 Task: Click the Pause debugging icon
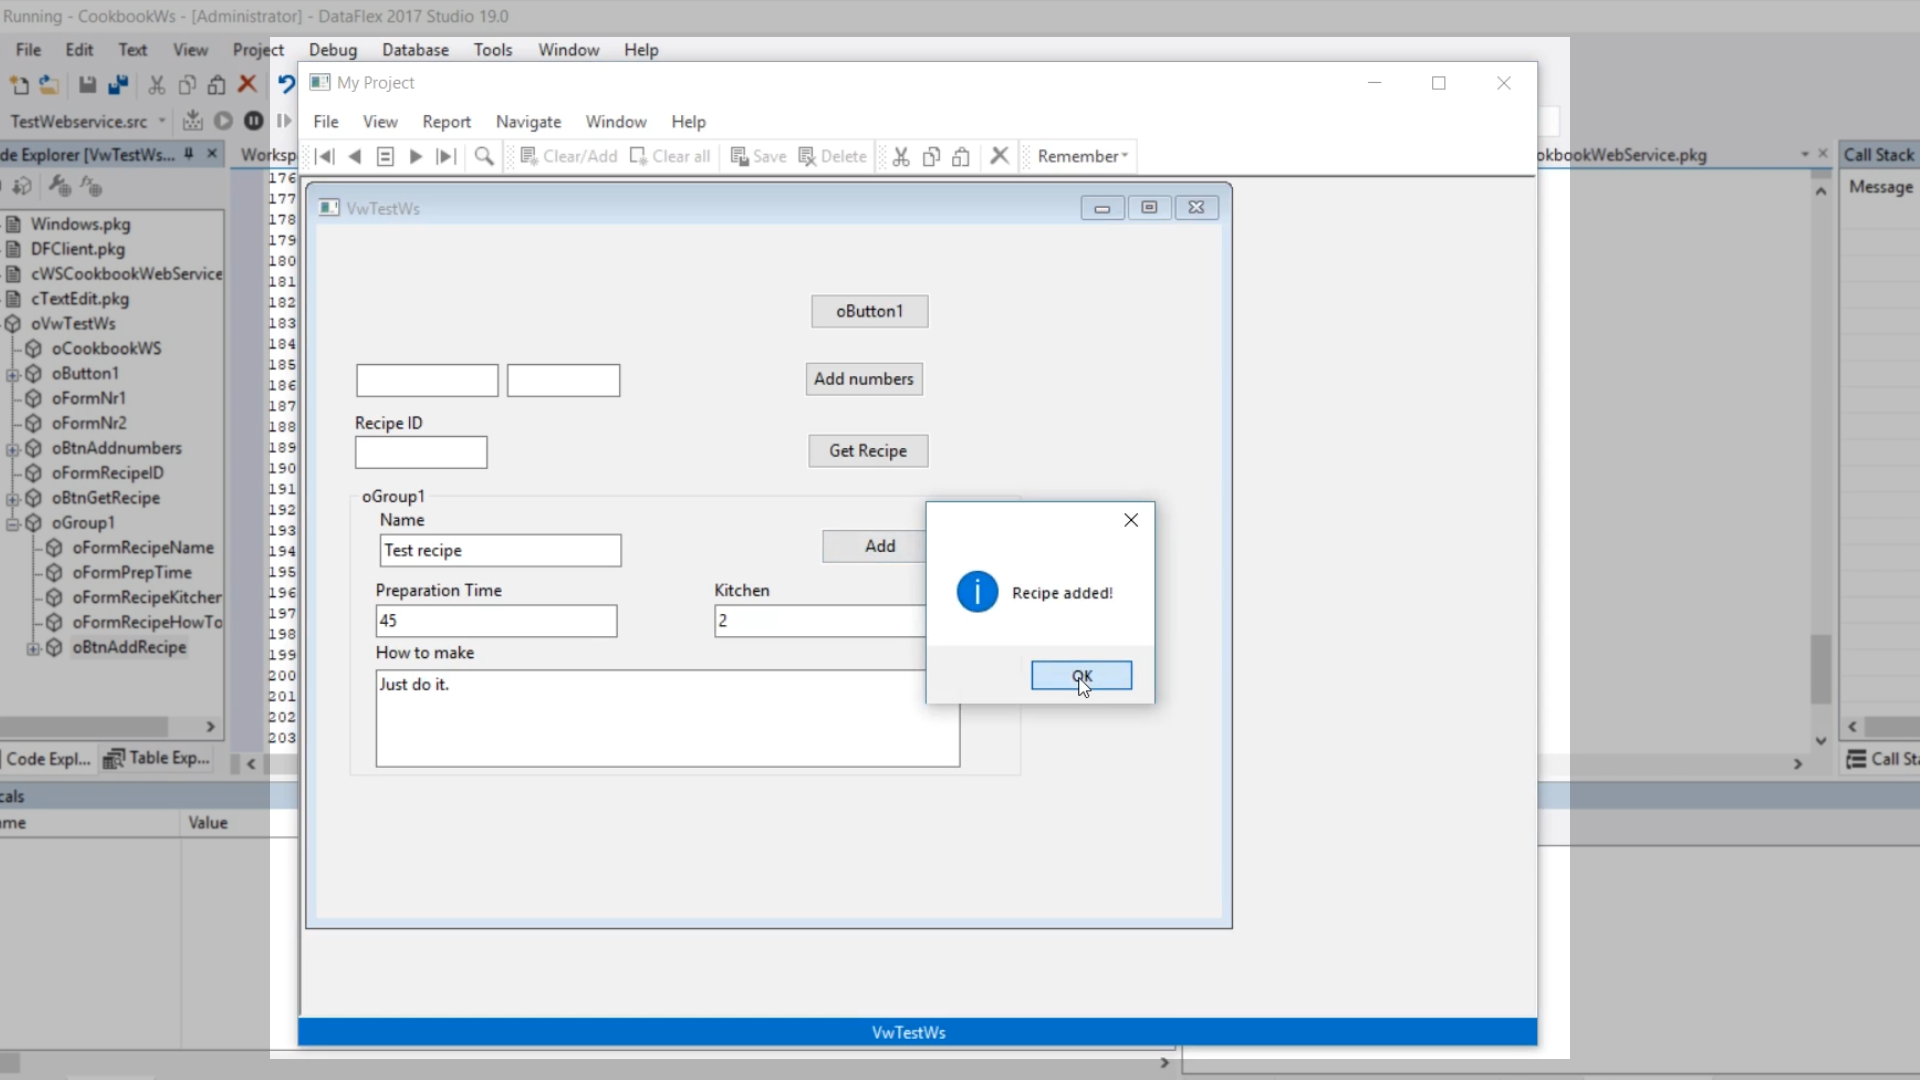coord(254,121)
